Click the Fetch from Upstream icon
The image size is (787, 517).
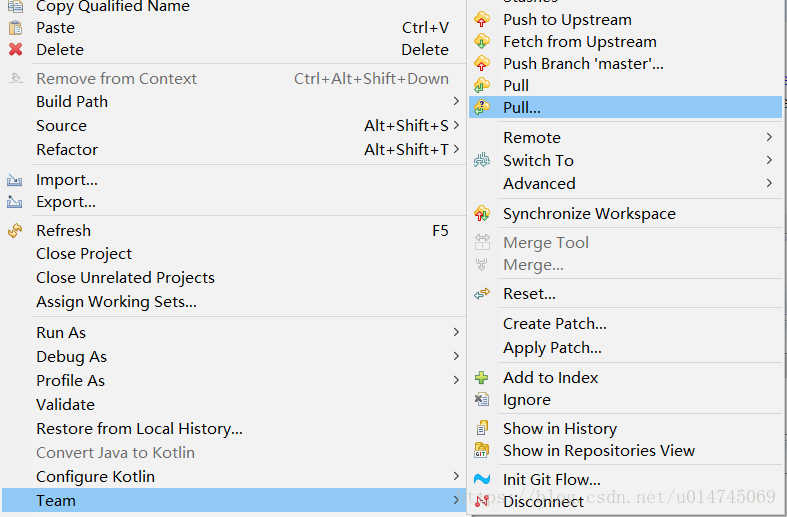coord(482,42)
